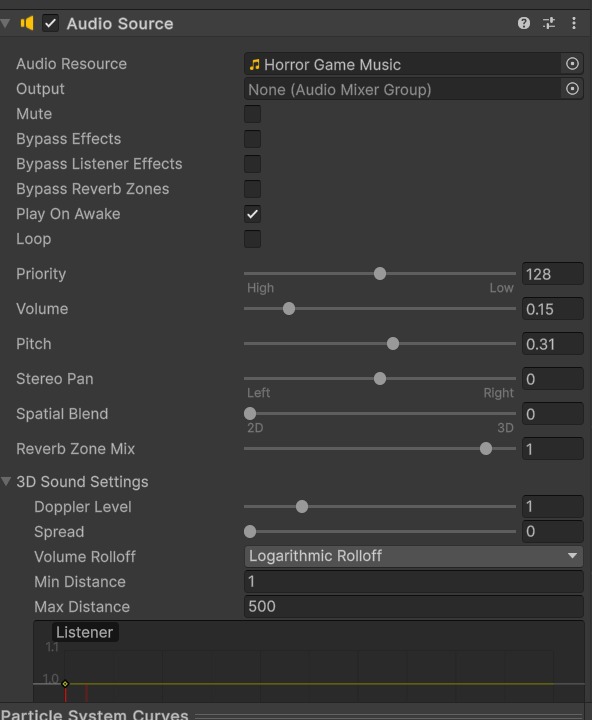Disable the Audio Source component checkbox
Screen dimensions: 592x720
(51, 23)
